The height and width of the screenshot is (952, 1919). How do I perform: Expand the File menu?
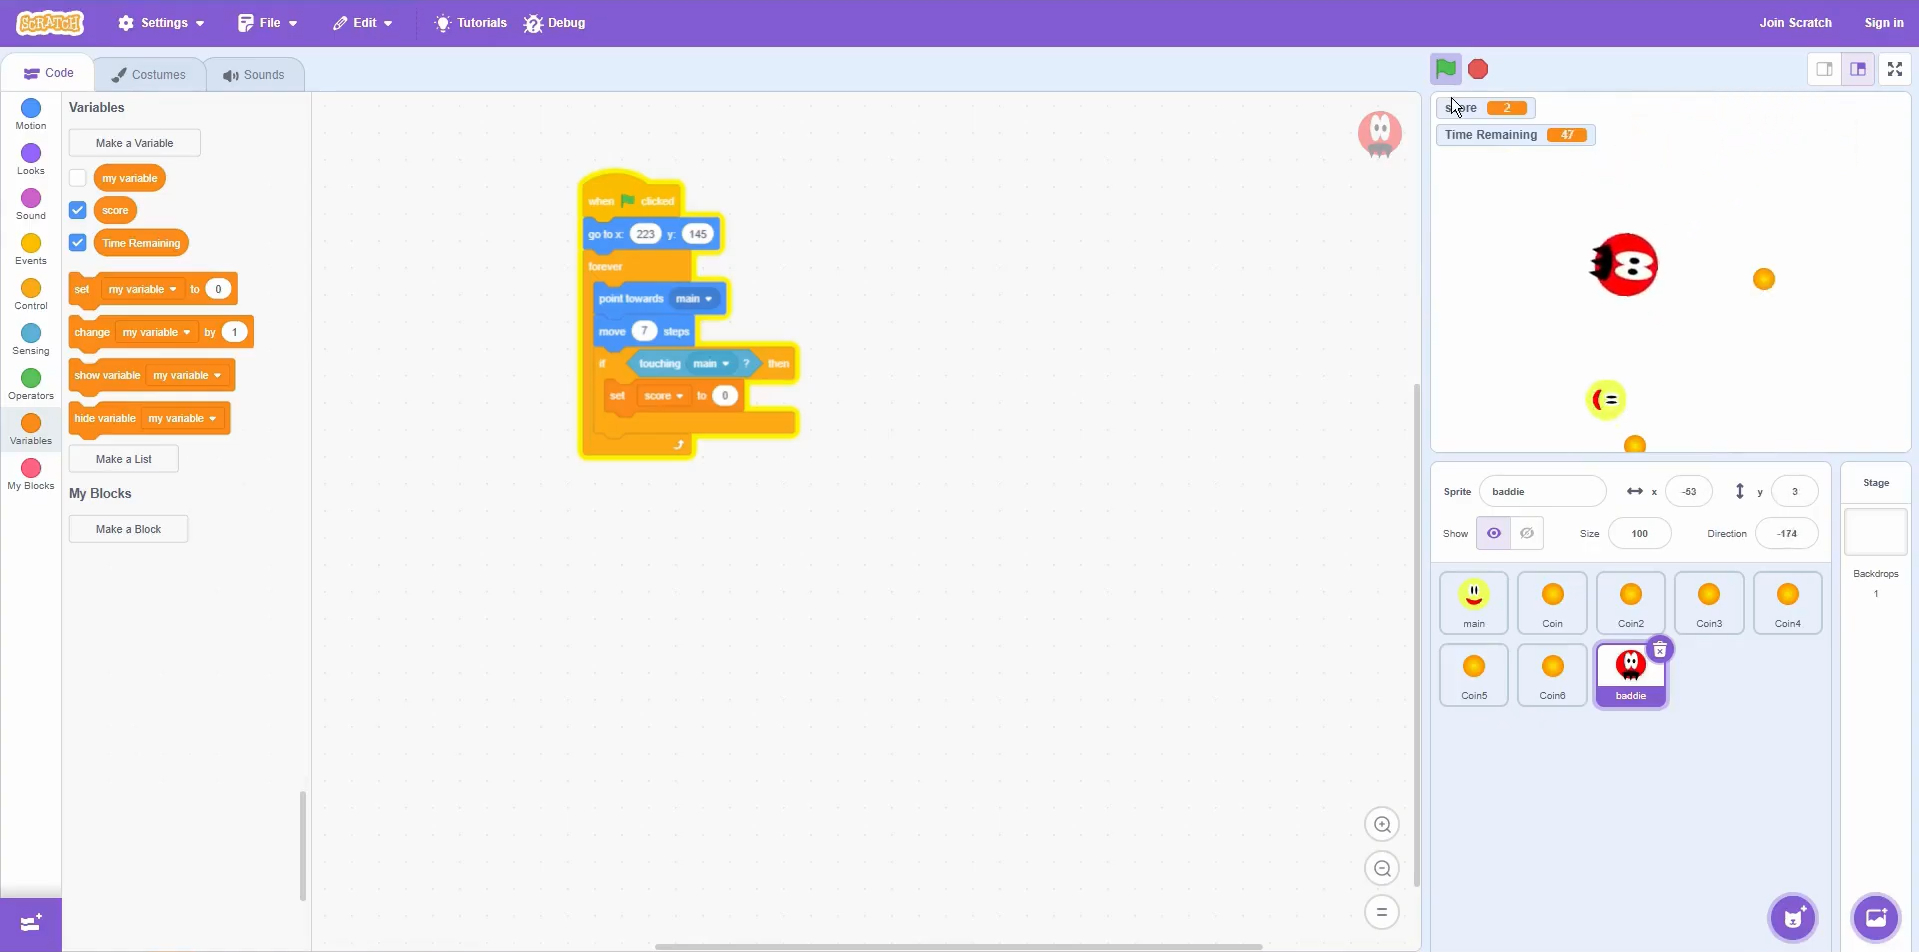pos(267,23)
